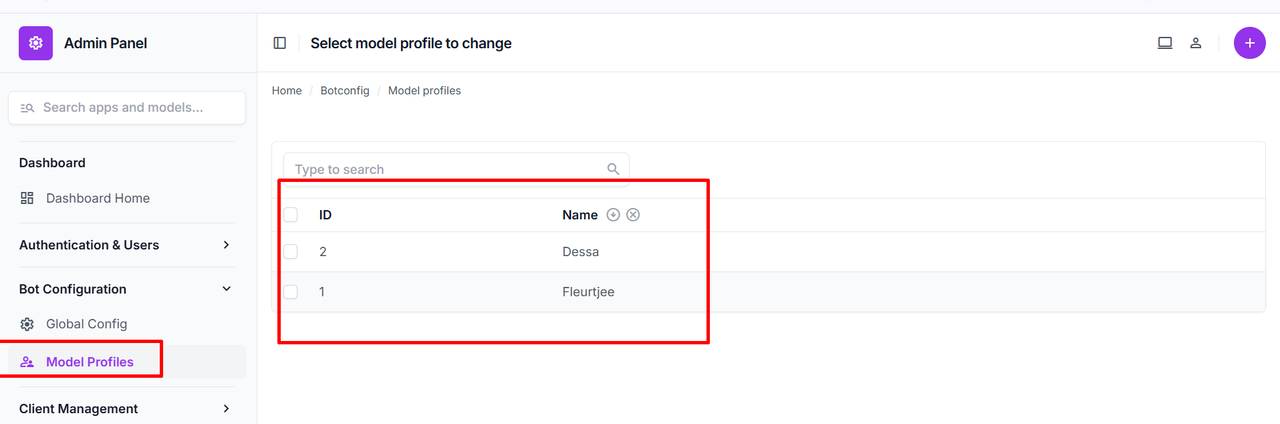Click the monitor theme icon

(x=1165, y=43)
